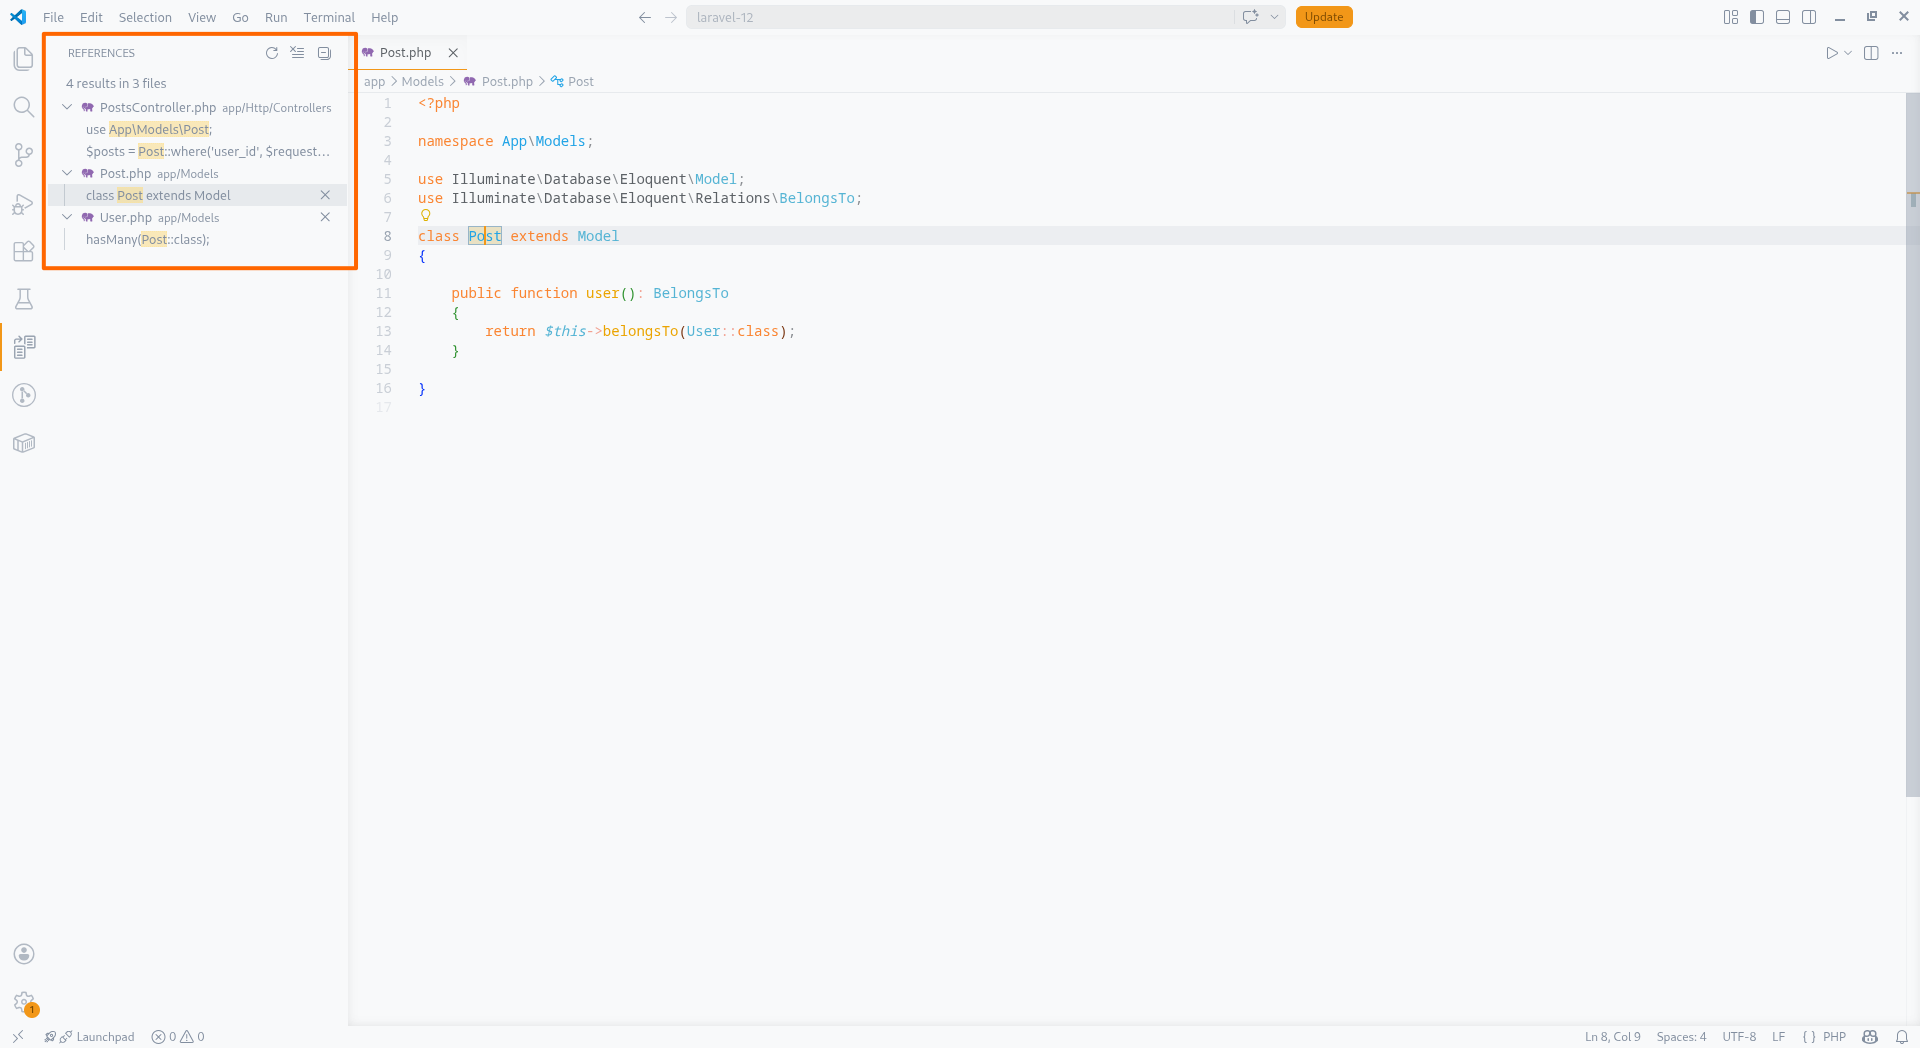Toggle the Secondary Side Bar
The width and height of the screenshot is (1920, 1048).
pyautogui.click(x=1809, y=17)
